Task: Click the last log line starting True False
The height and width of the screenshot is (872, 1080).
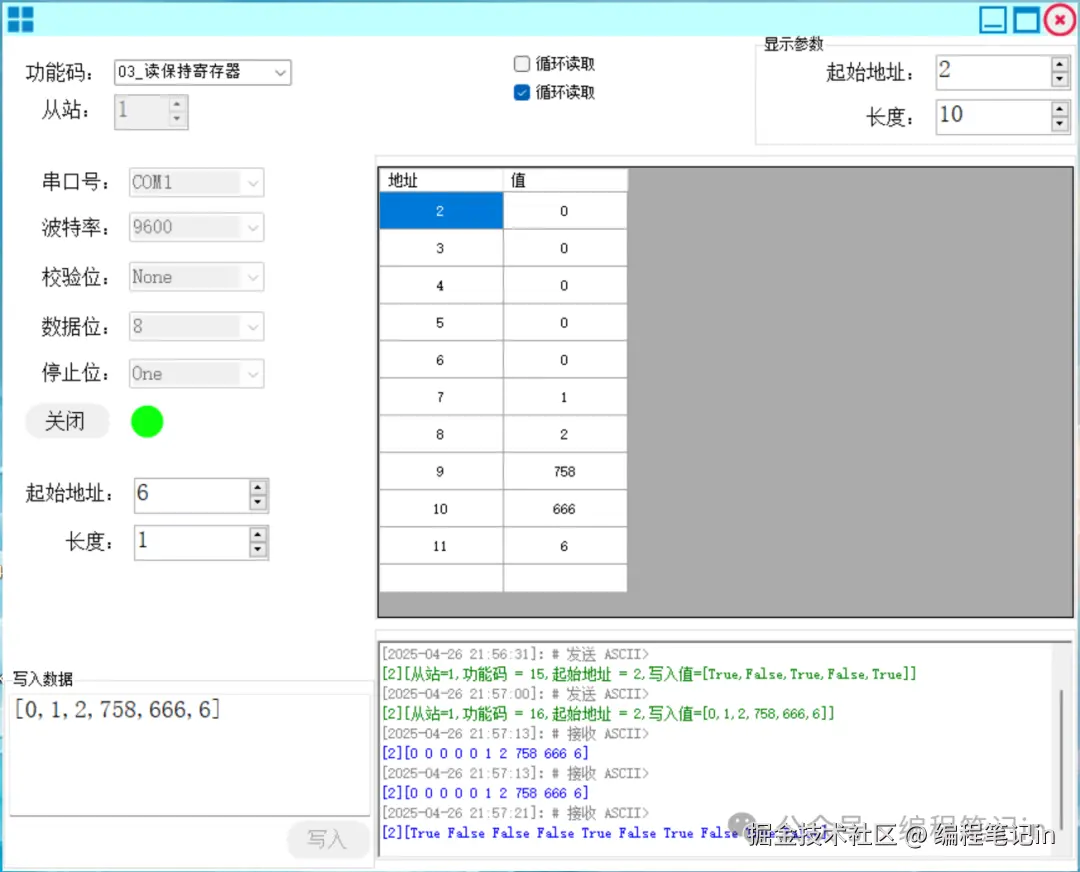Action: (x=606, y=833)
